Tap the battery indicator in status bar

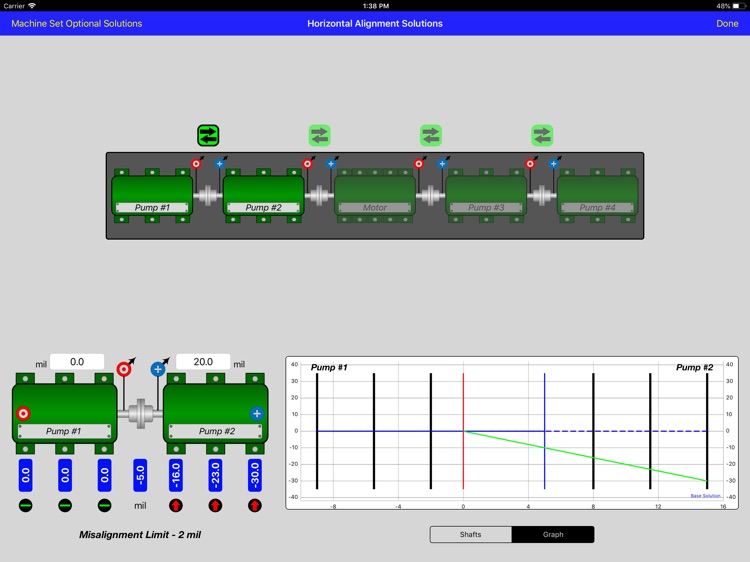pos(739,6)
